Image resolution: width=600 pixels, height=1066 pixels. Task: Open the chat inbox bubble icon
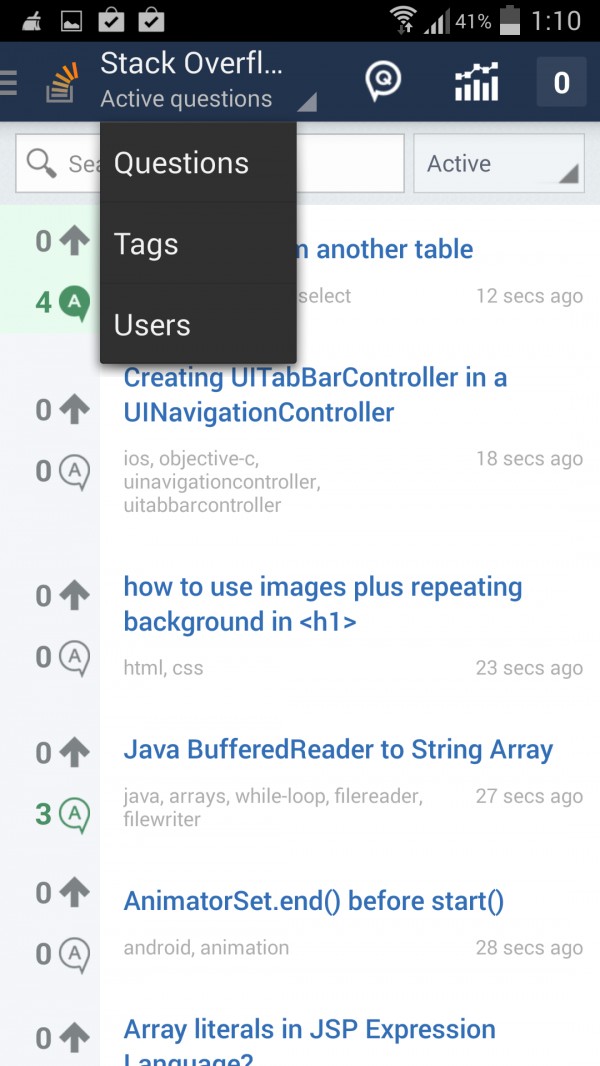[x=383, y=81]
